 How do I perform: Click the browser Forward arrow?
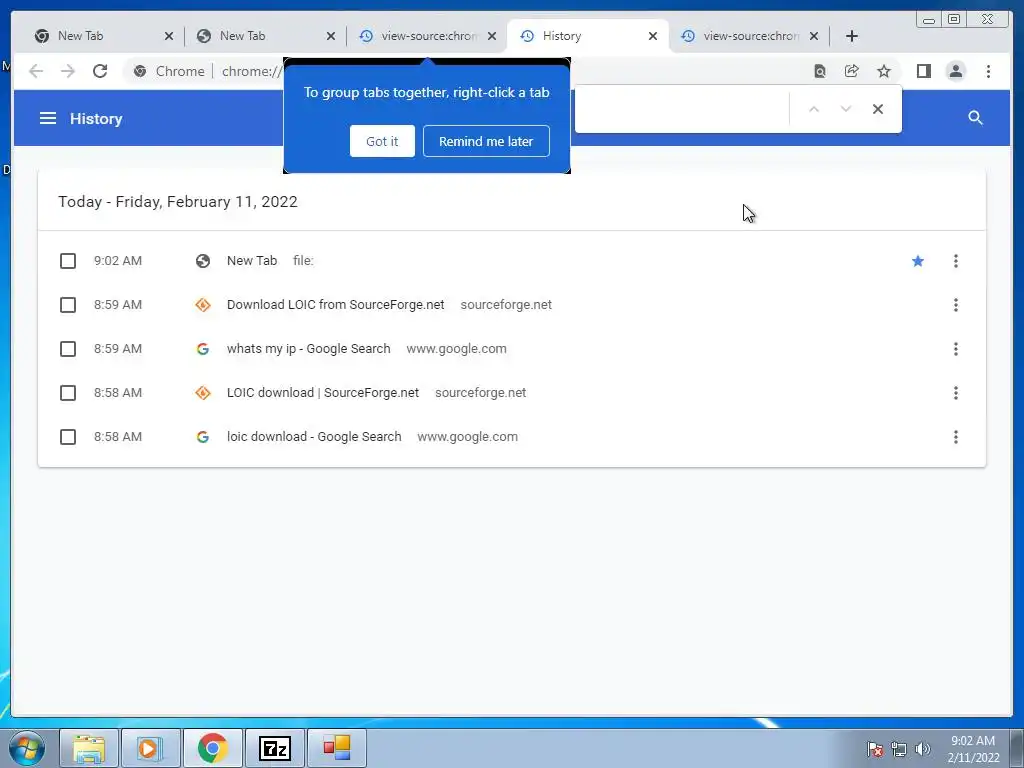pyautogui.click(x=68, y=71)
